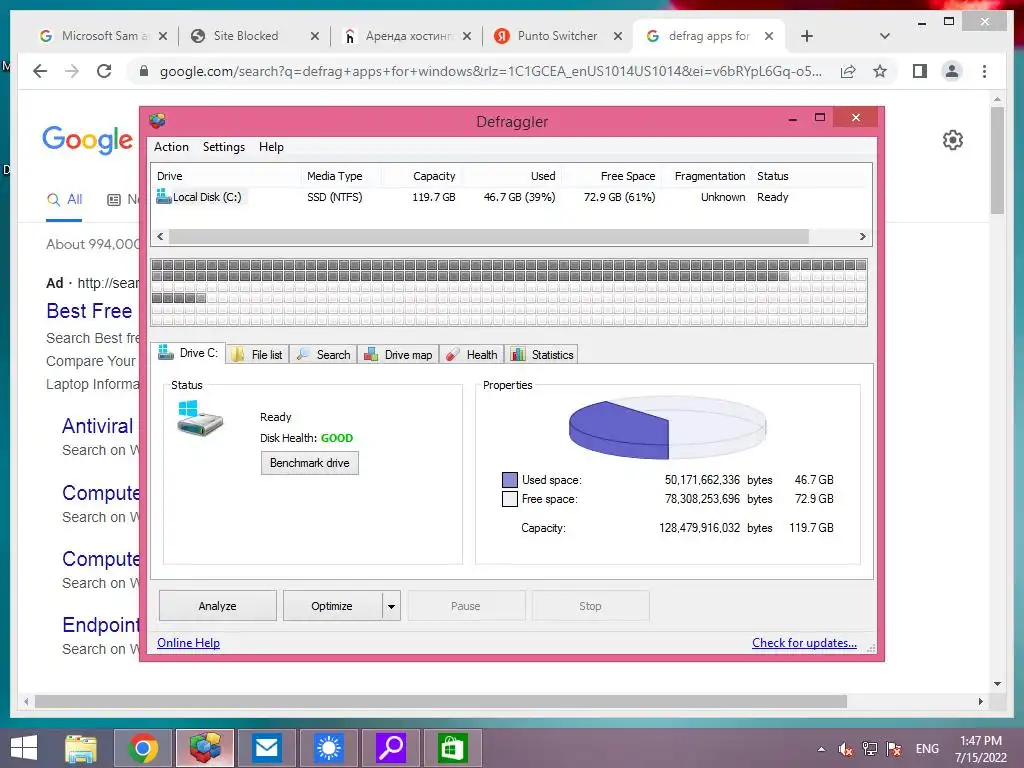Click the disk usage pie chart
Screen dimensions: 1024x768
pyautogui.click(x=667, y=429)
